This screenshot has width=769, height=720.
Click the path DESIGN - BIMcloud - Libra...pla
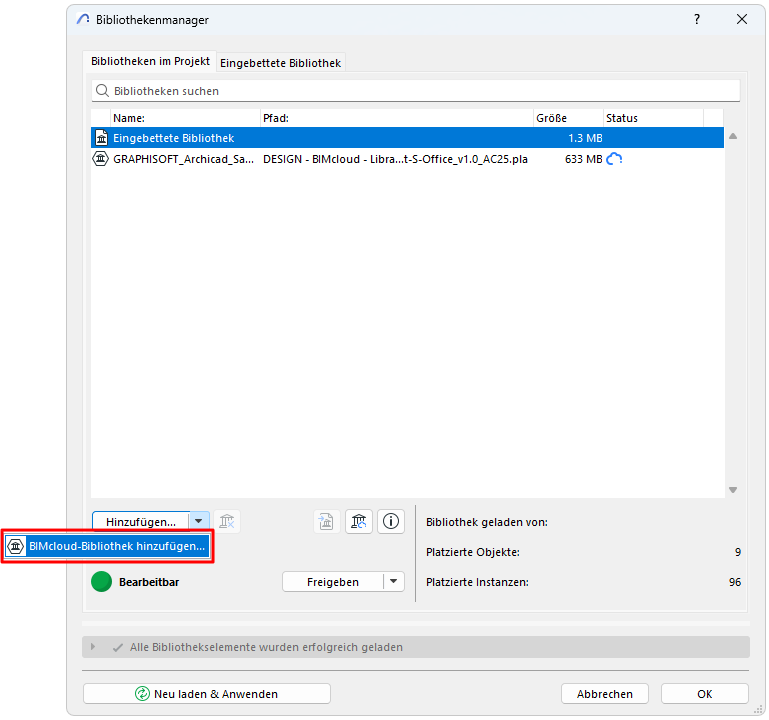click(x=395, y=159)
